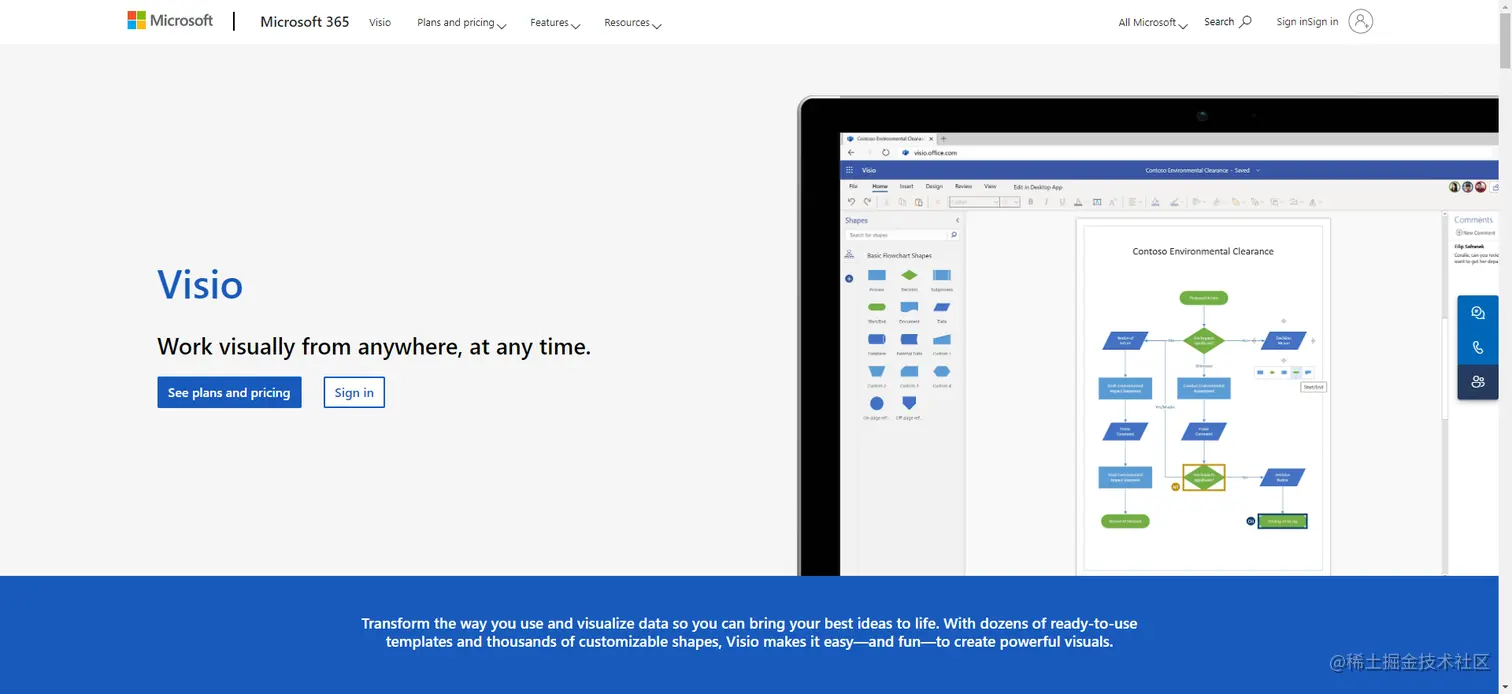Click the new tab plus in the laptop's browser
1512x694 pixels.
[943, 139]
